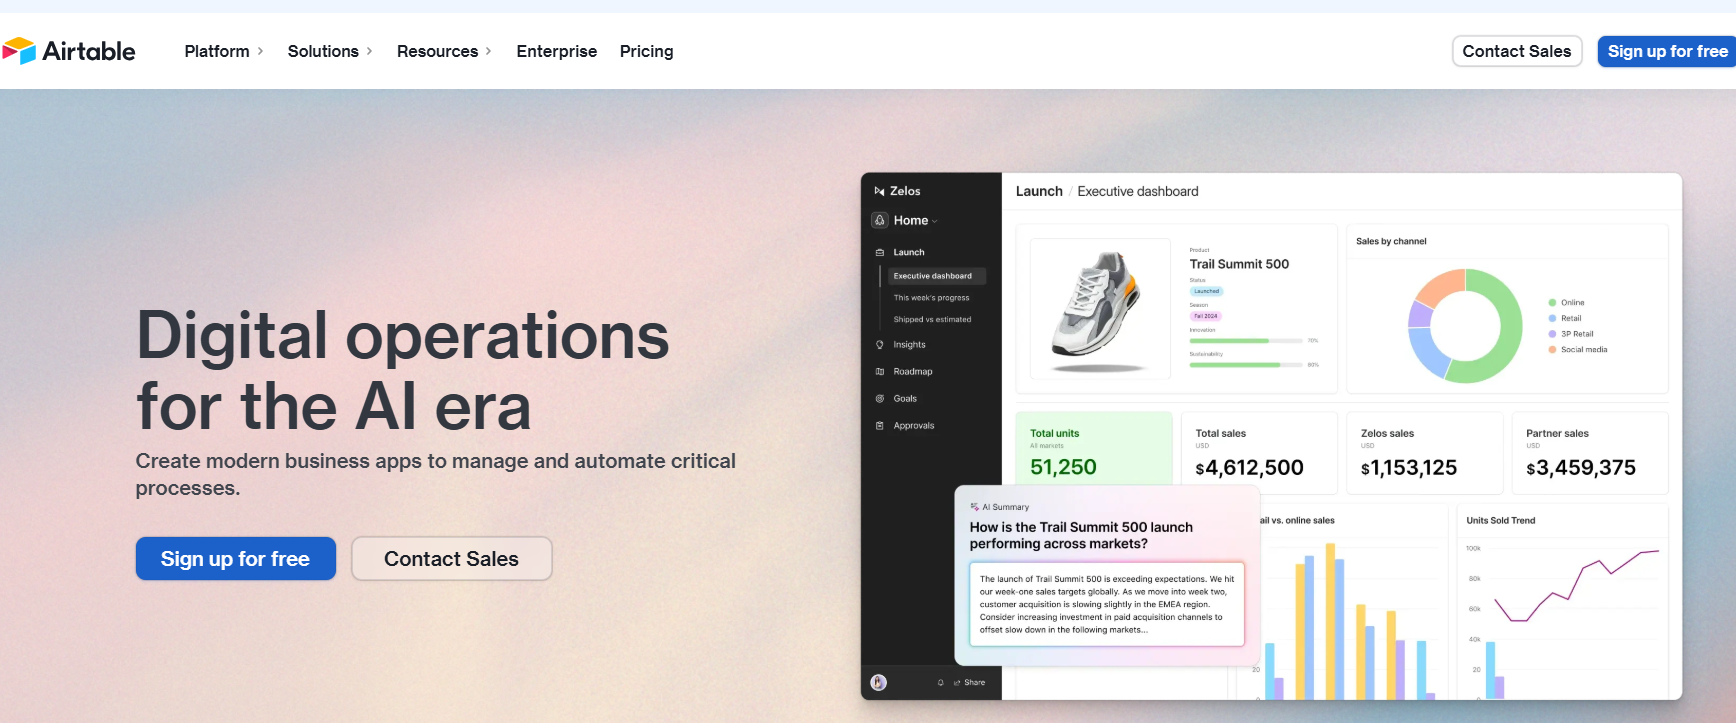1736x723 pixels.
Task: Click the Total sales value $4,612,500
Action: [x=1250, y=468]
